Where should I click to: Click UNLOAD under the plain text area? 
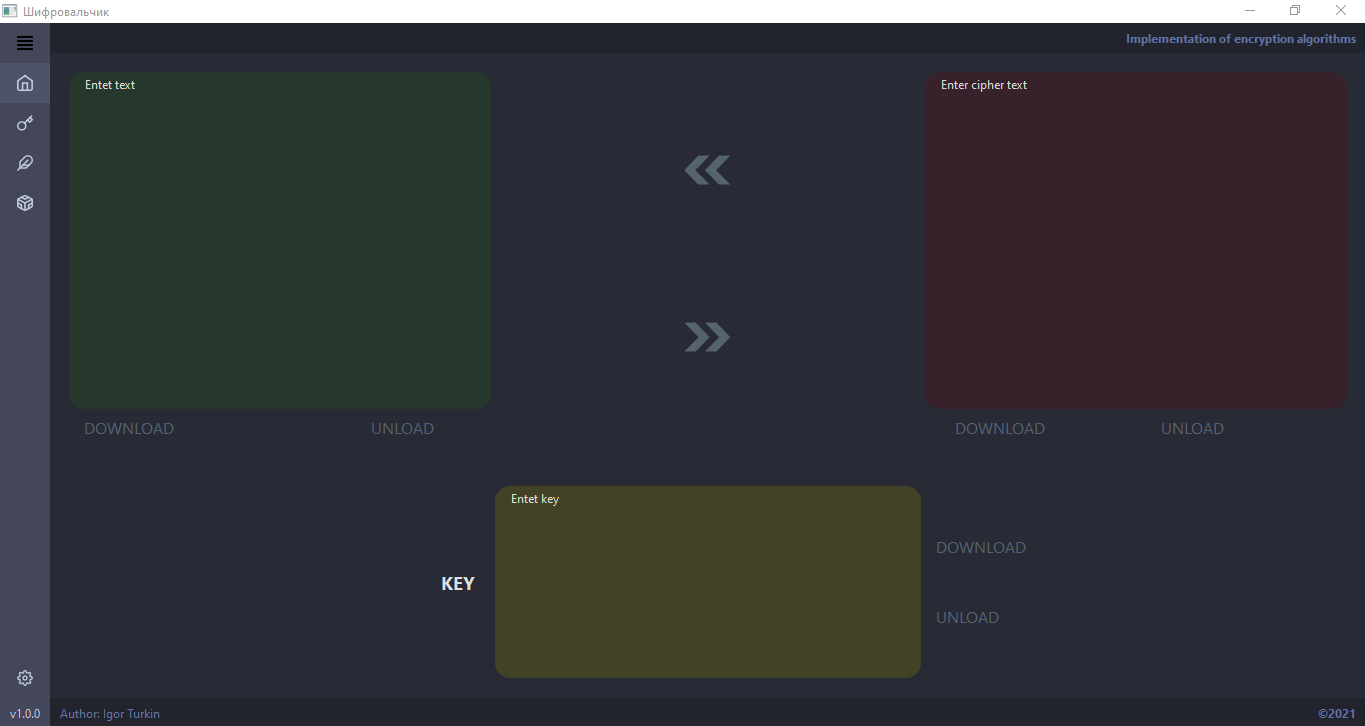402,428
